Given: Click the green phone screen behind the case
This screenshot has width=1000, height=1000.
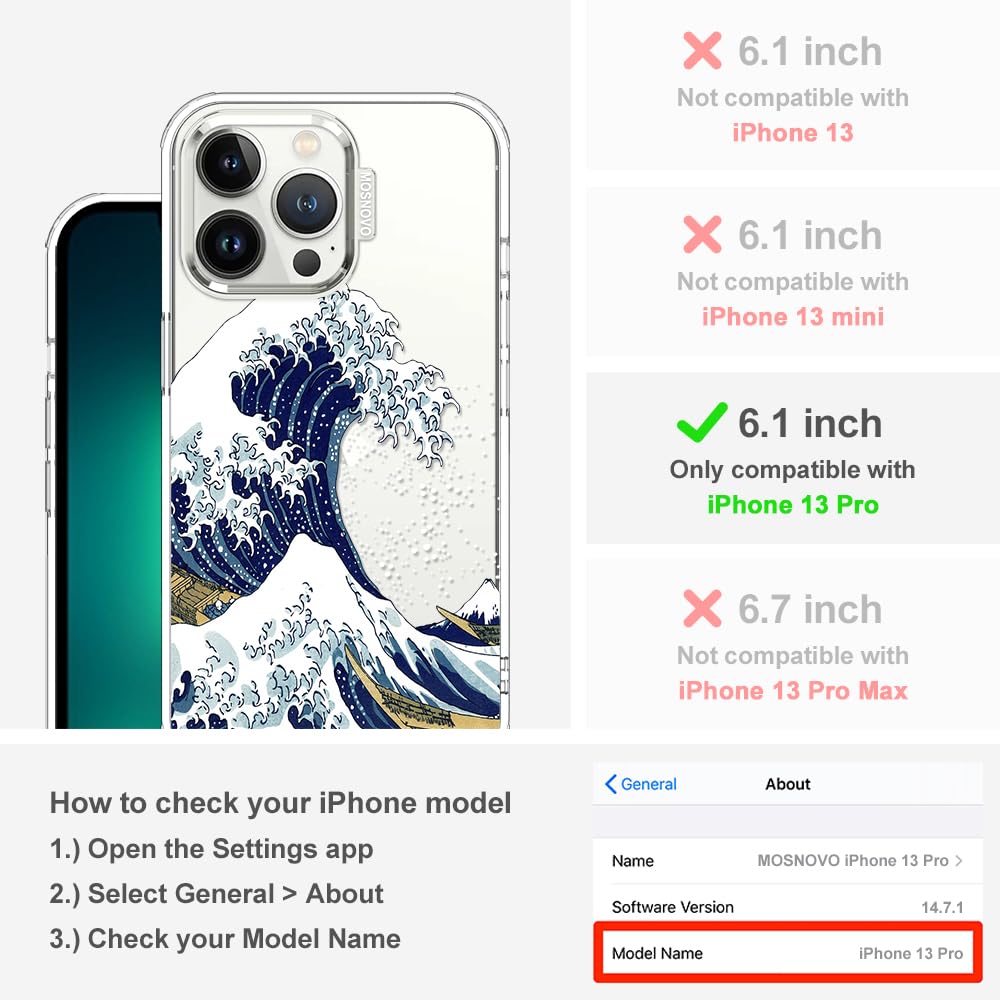Looking at the screenshot, I should pos(108,466).
